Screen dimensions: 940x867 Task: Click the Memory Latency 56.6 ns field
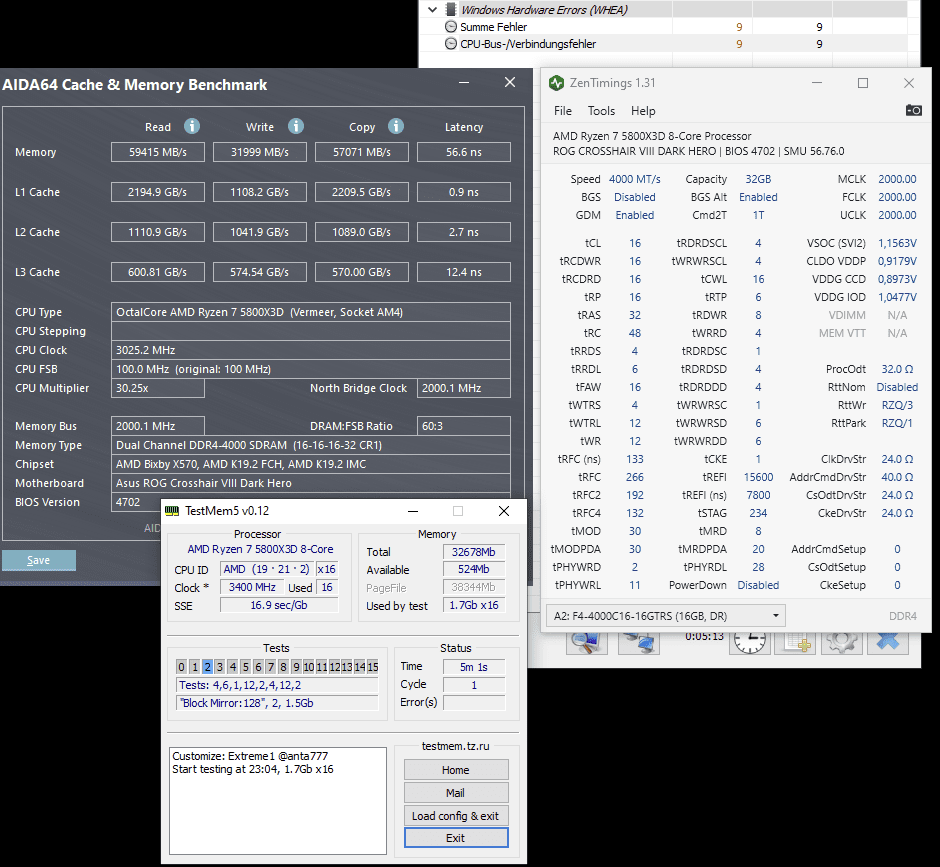pos(464,152)
